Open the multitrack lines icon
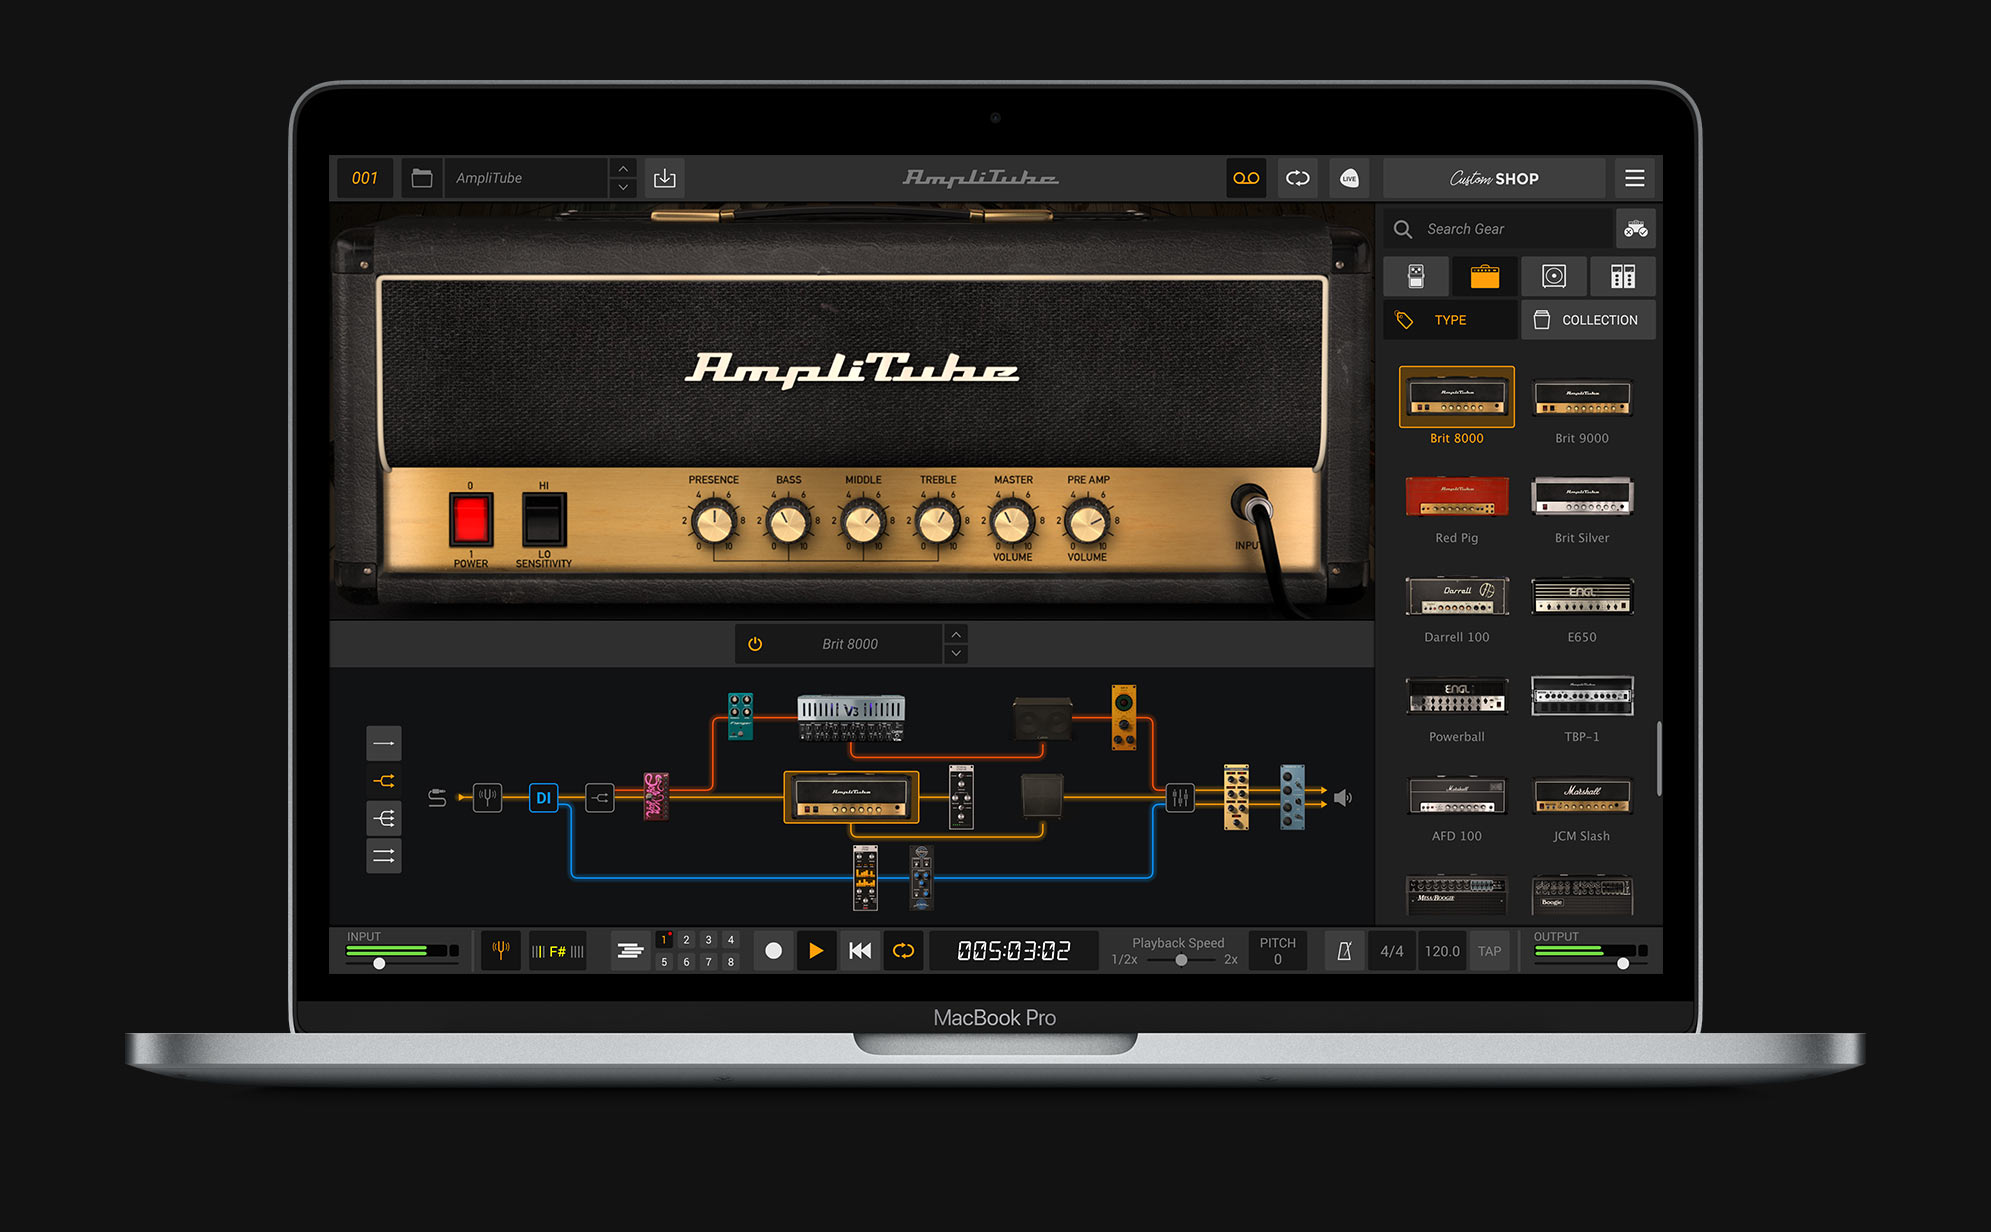This screenshot has width=1991, height=1232. tap(630, 950)
